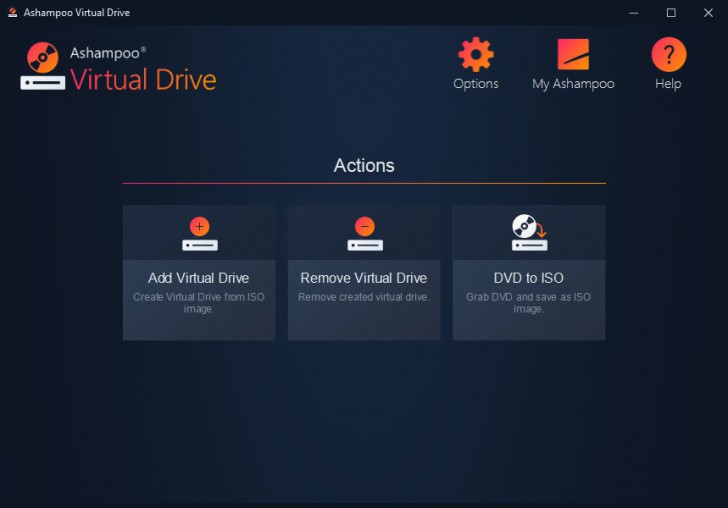Select the DVD to ISO title
728x508 pixels.
pyautogui.click(x=528, y=278)
